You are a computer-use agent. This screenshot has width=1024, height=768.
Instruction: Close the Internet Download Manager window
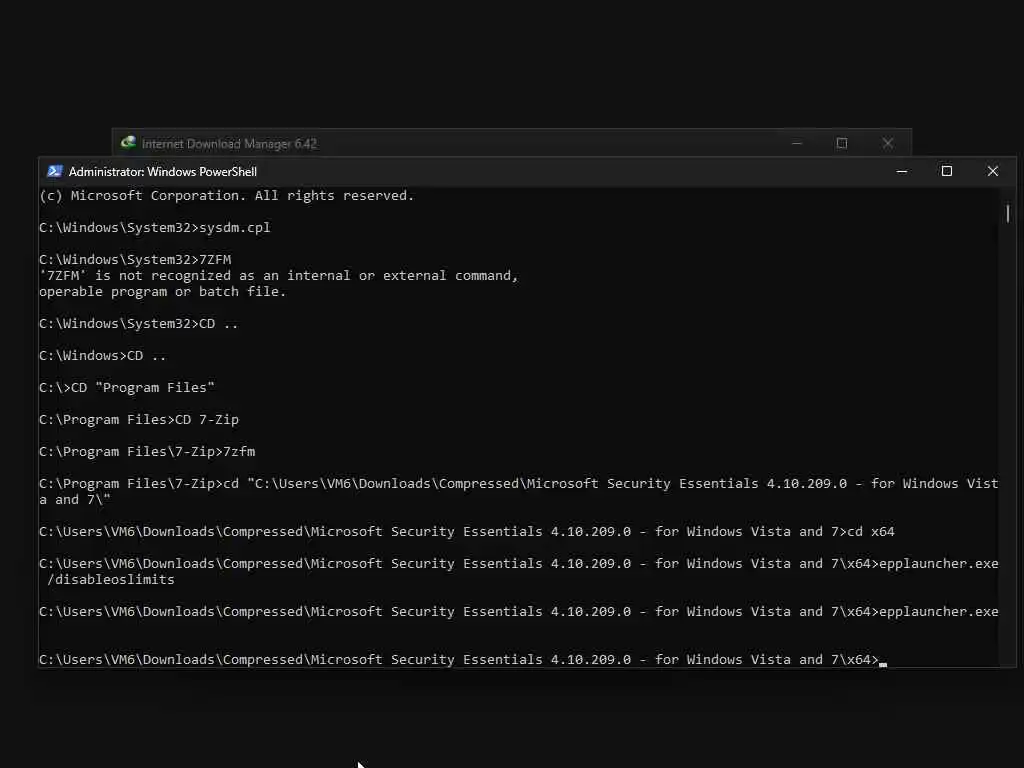888,143
